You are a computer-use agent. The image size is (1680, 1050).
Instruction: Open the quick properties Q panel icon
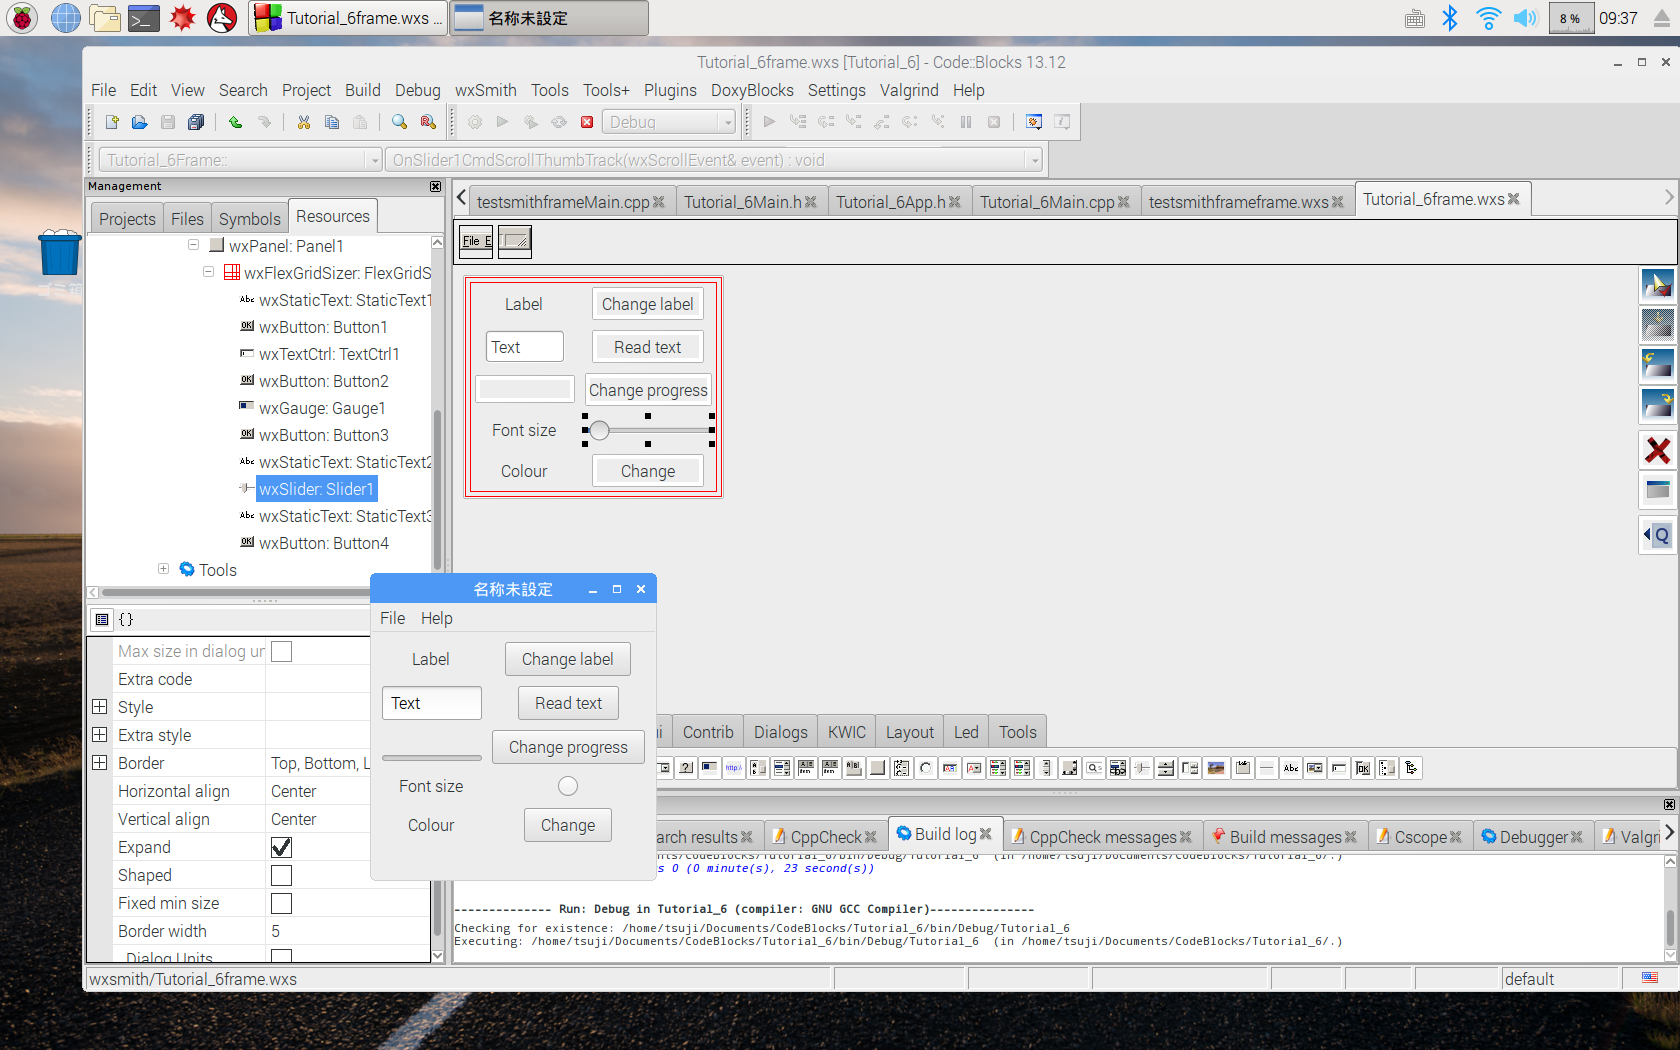click(x=1657, y=535)
